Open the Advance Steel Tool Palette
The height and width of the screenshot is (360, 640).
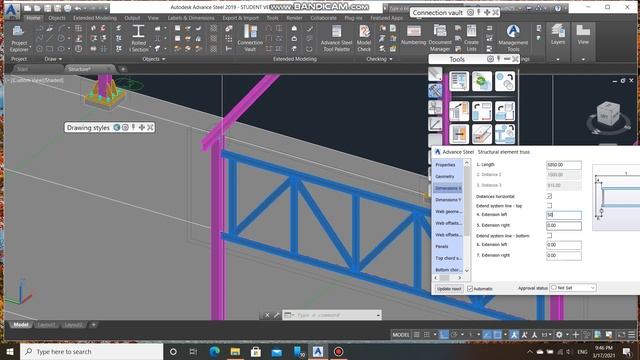pyautogui.click(x=336, y=38)
